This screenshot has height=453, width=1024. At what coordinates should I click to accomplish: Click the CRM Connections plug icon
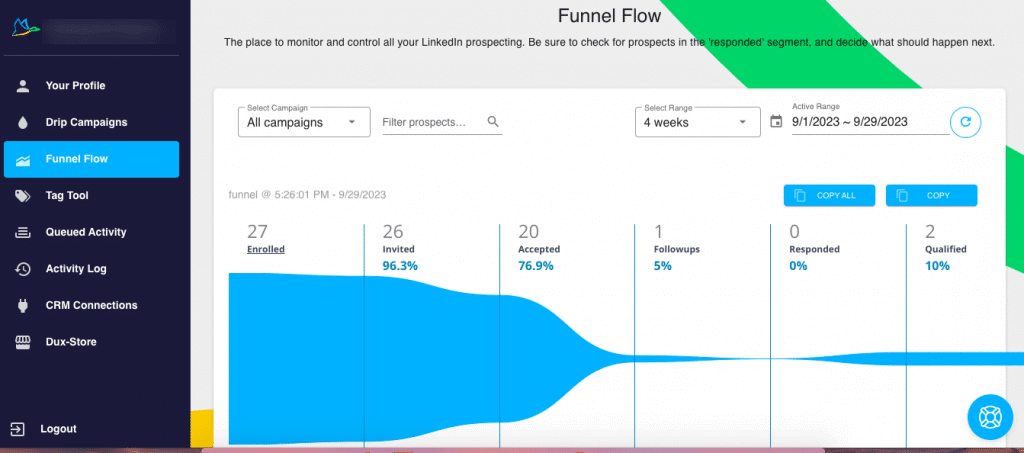pos(22,306)
